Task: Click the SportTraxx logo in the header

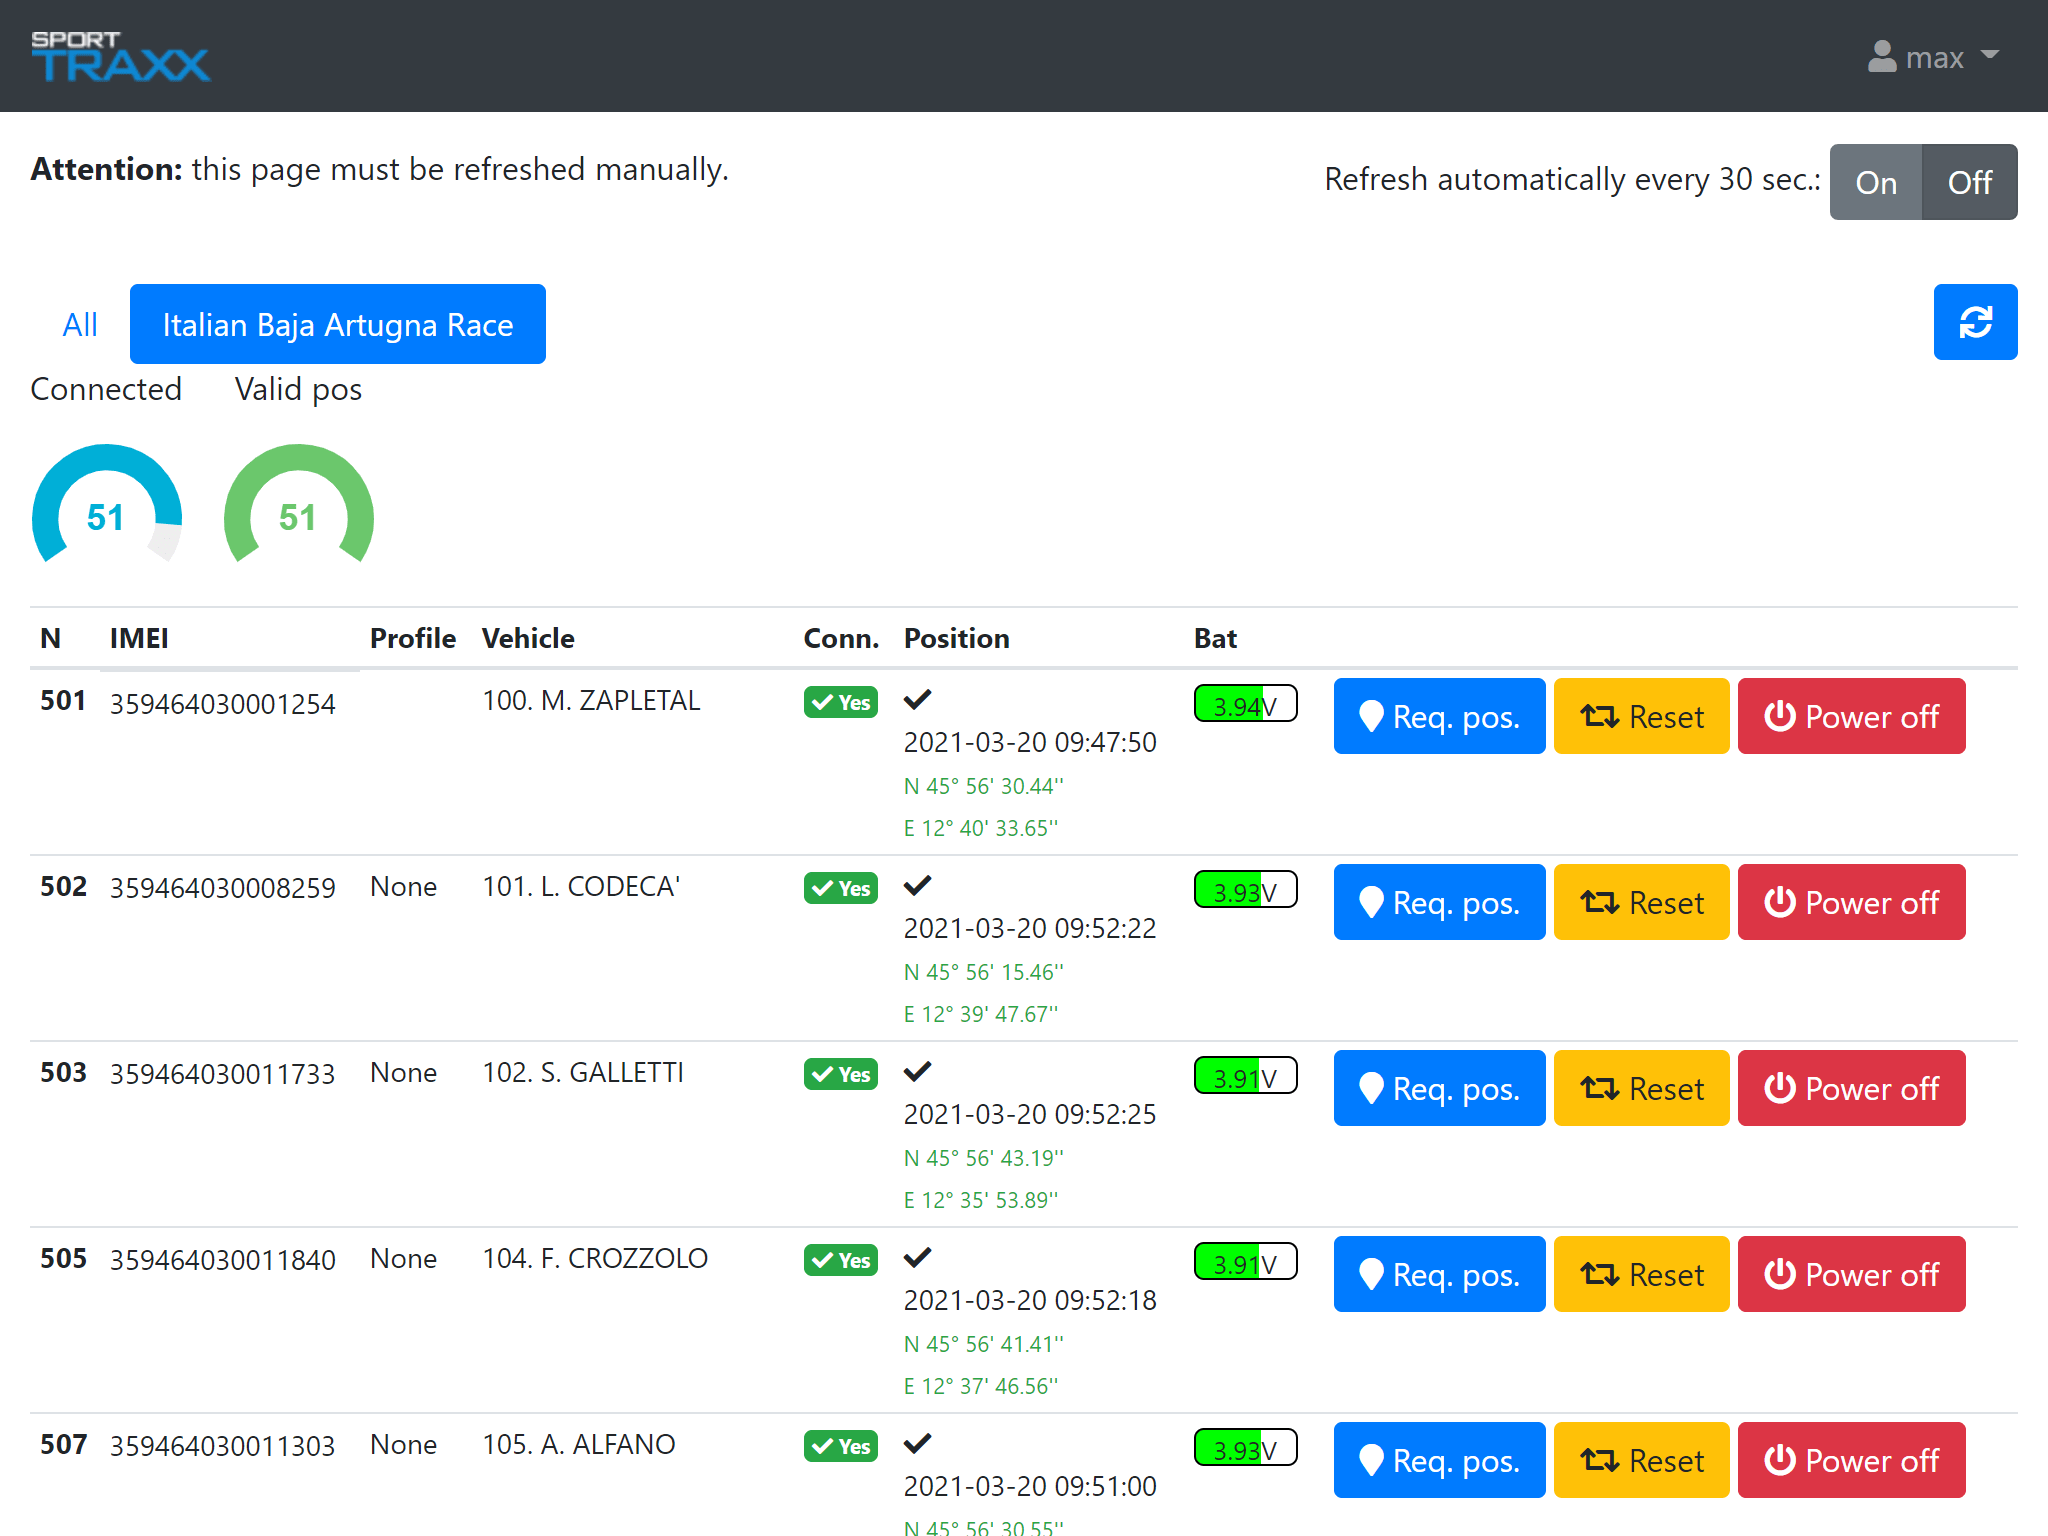Action: 120,56
